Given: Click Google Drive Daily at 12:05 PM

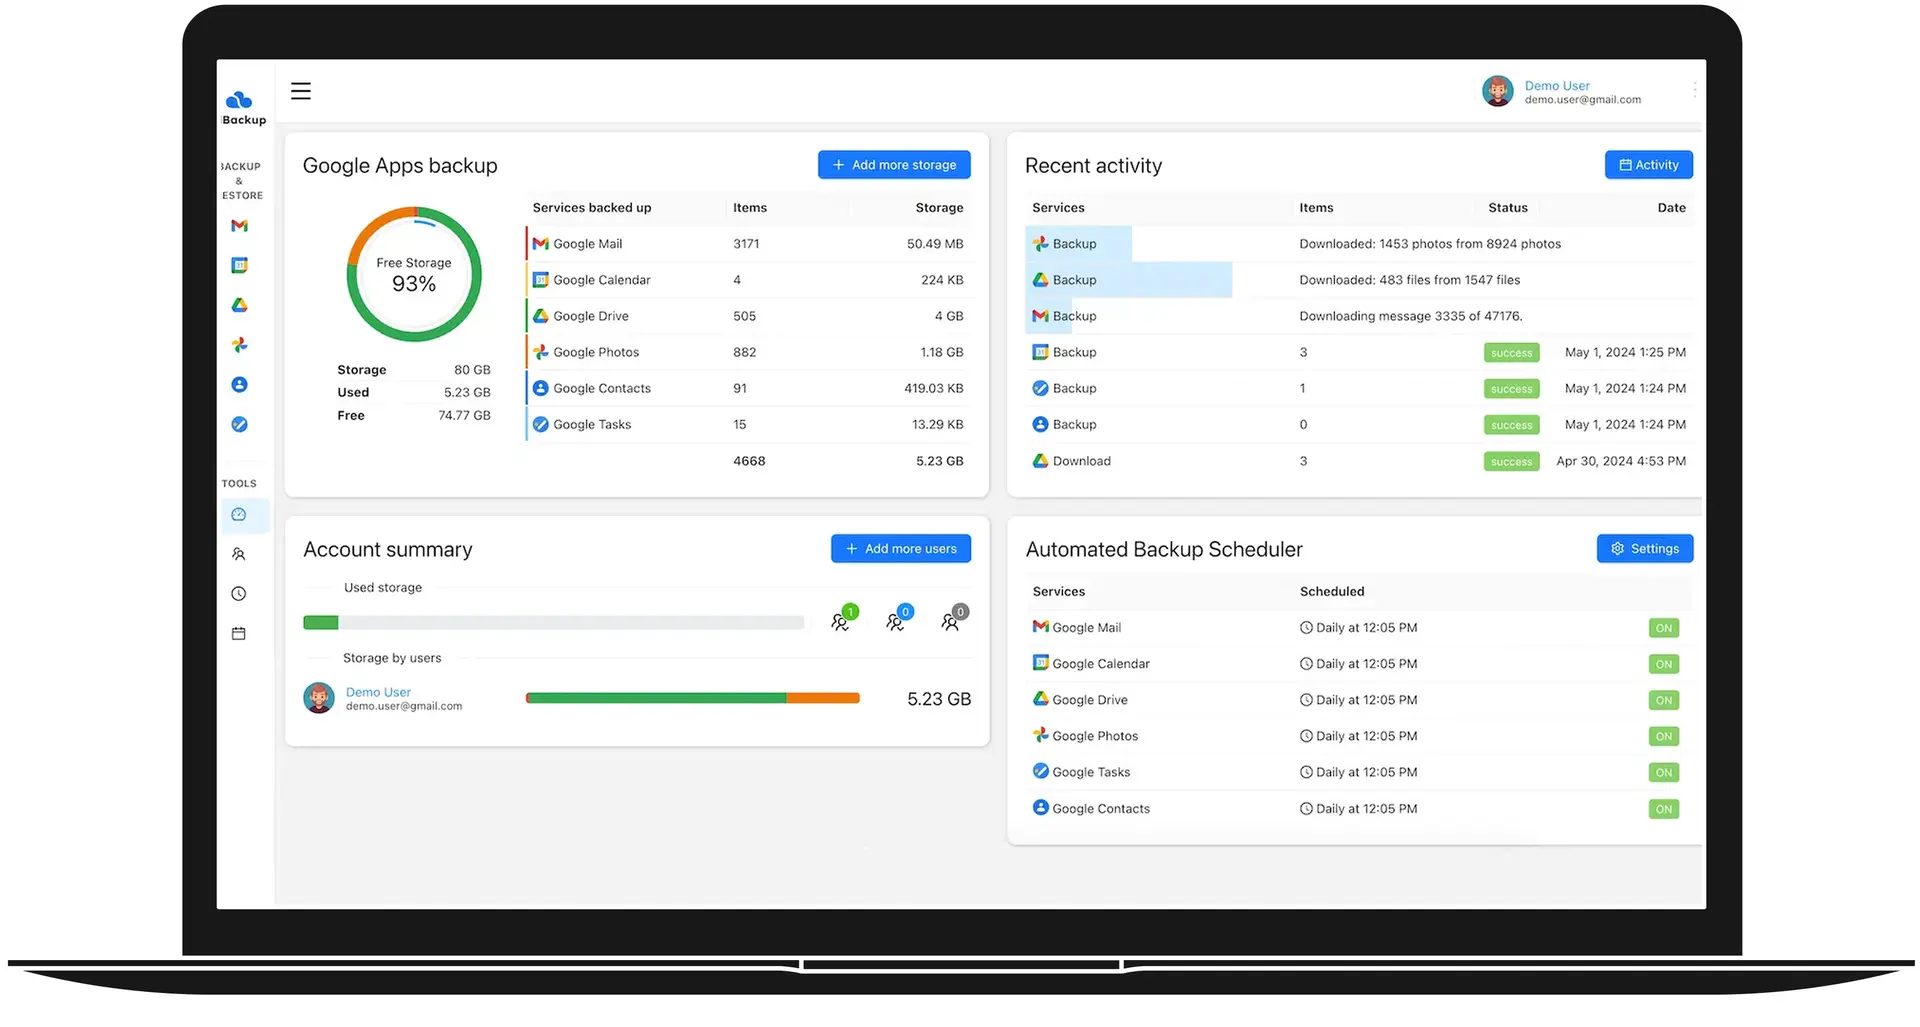Looking at the screenshot, I should pos(1358,700).
